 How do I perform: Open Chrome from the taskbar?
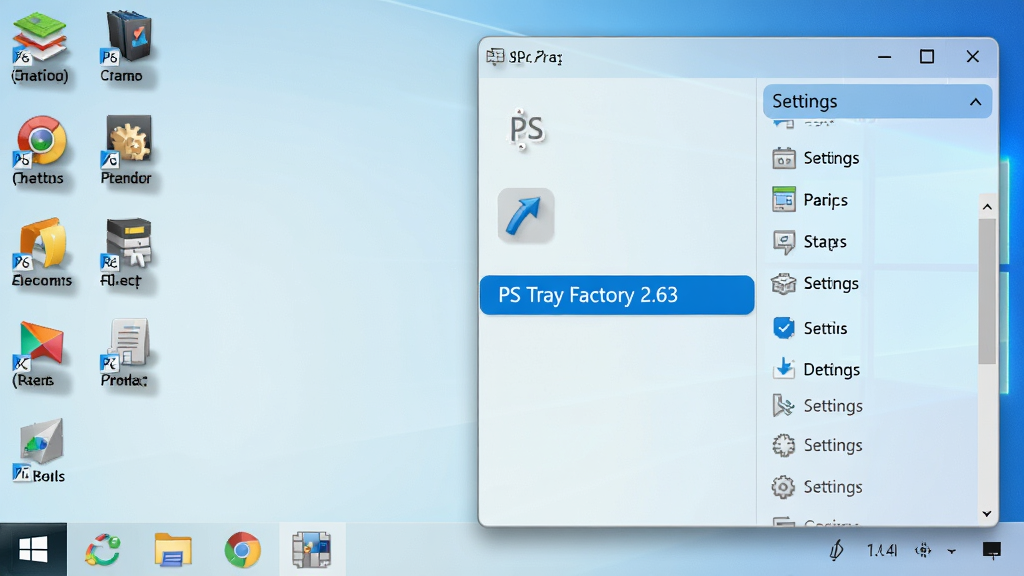[x=242, y=549]
